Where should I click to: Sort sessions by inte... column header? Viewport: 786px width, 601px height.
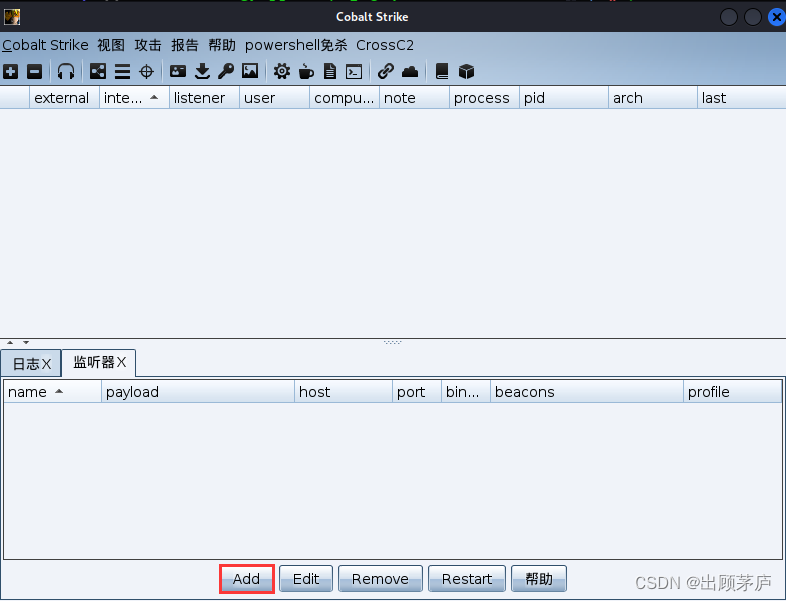click(134, 98)
